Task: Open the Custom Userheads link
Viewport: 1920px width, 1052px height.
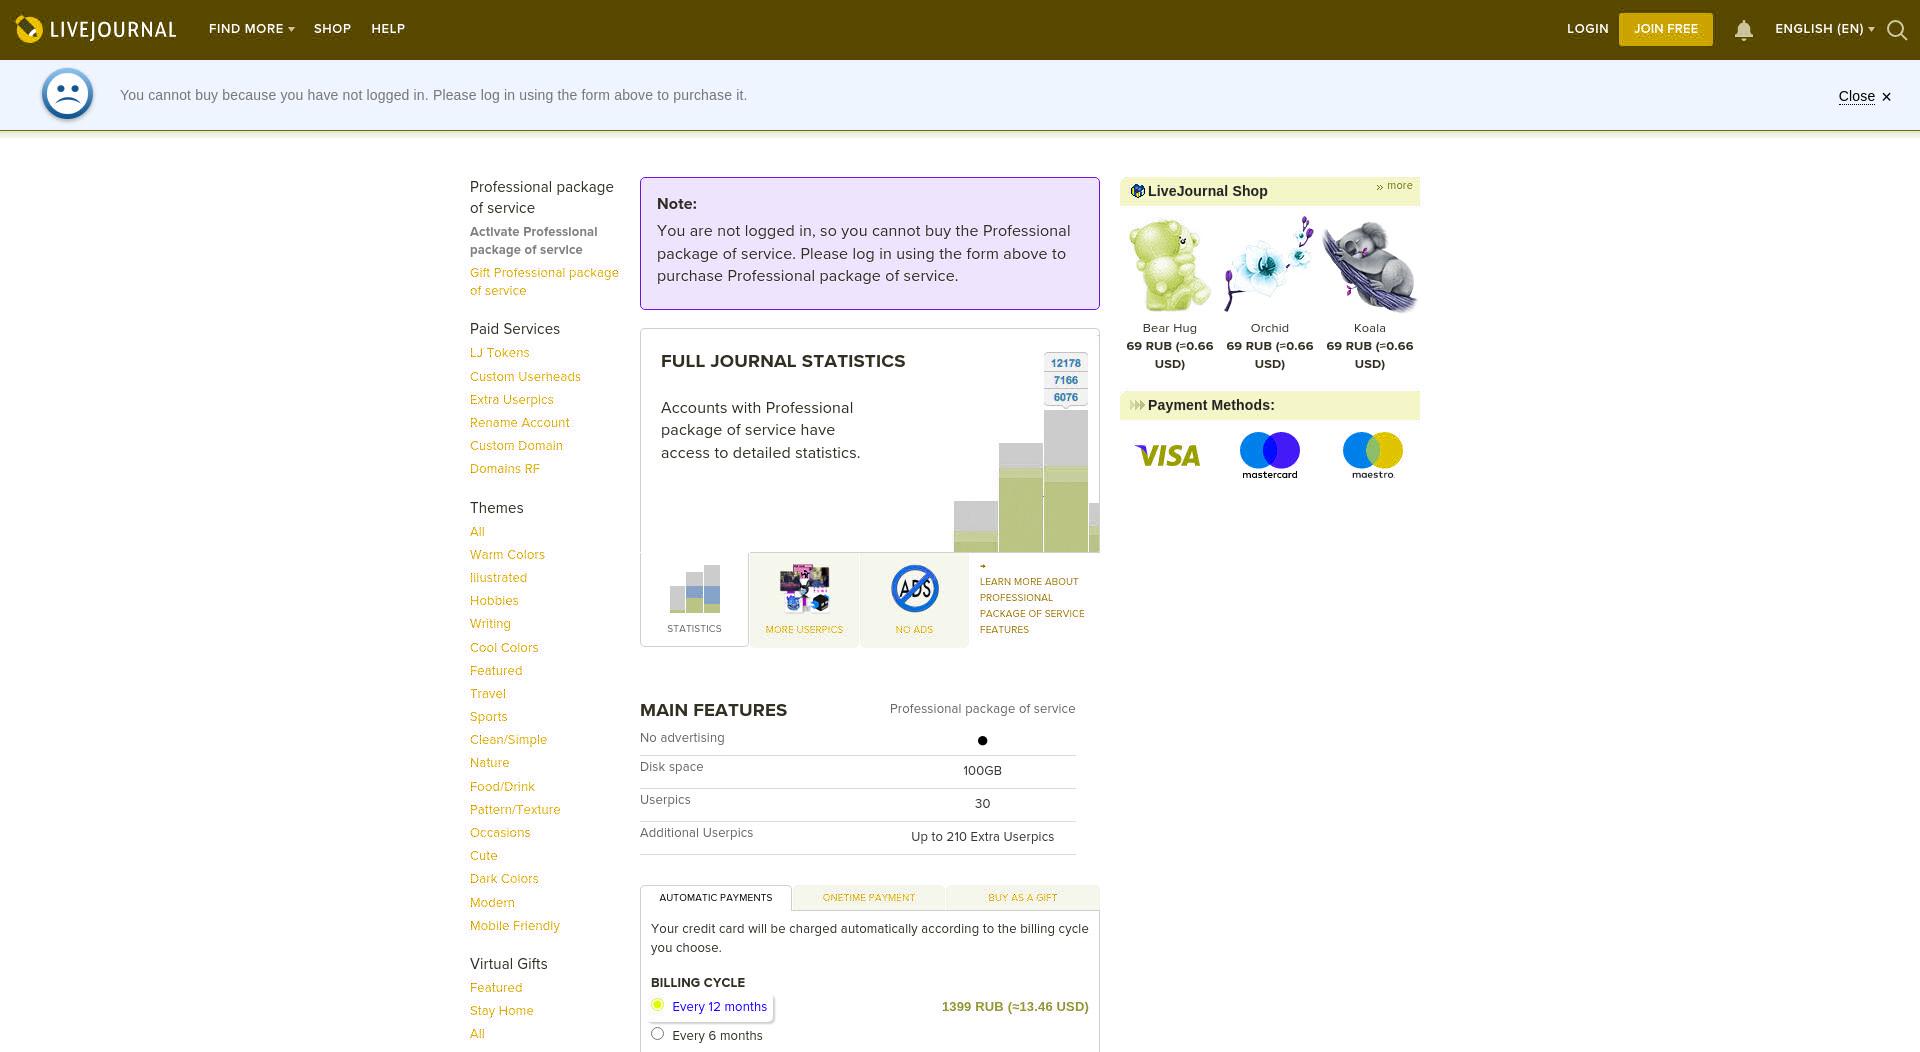Action: 525,377
